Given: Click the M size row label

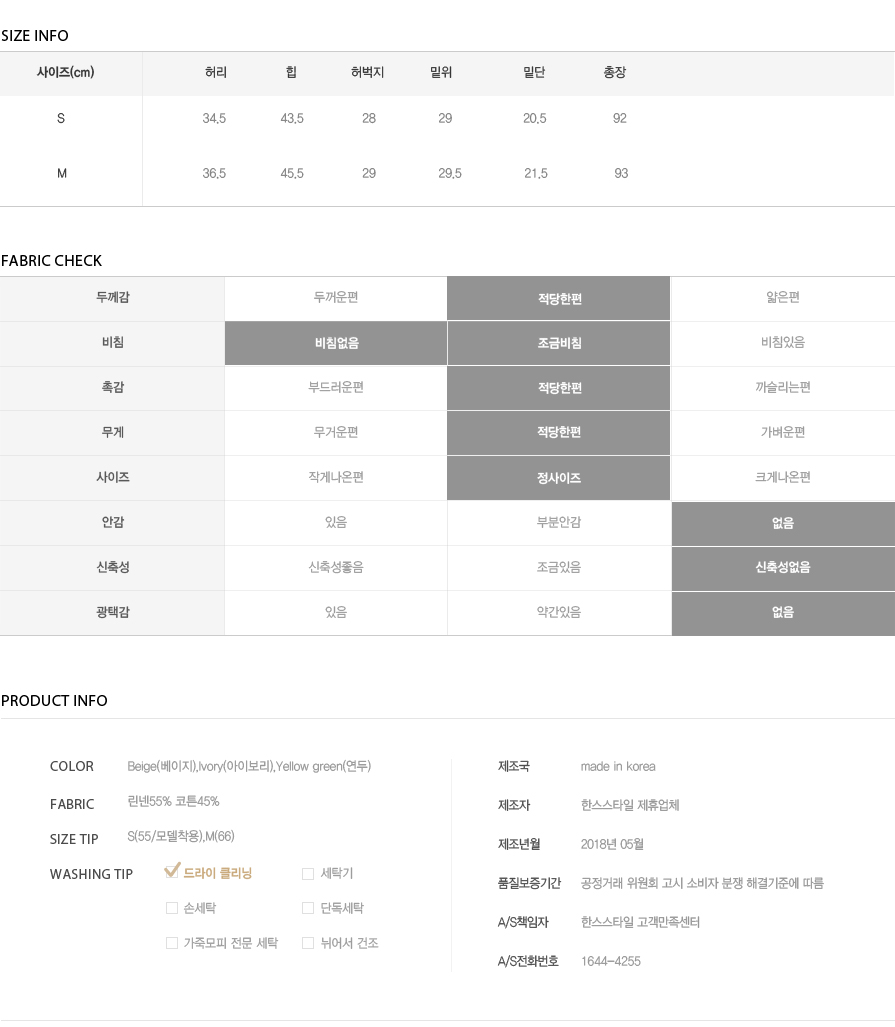Looking at the screenshot, I should tap(62, 174).
